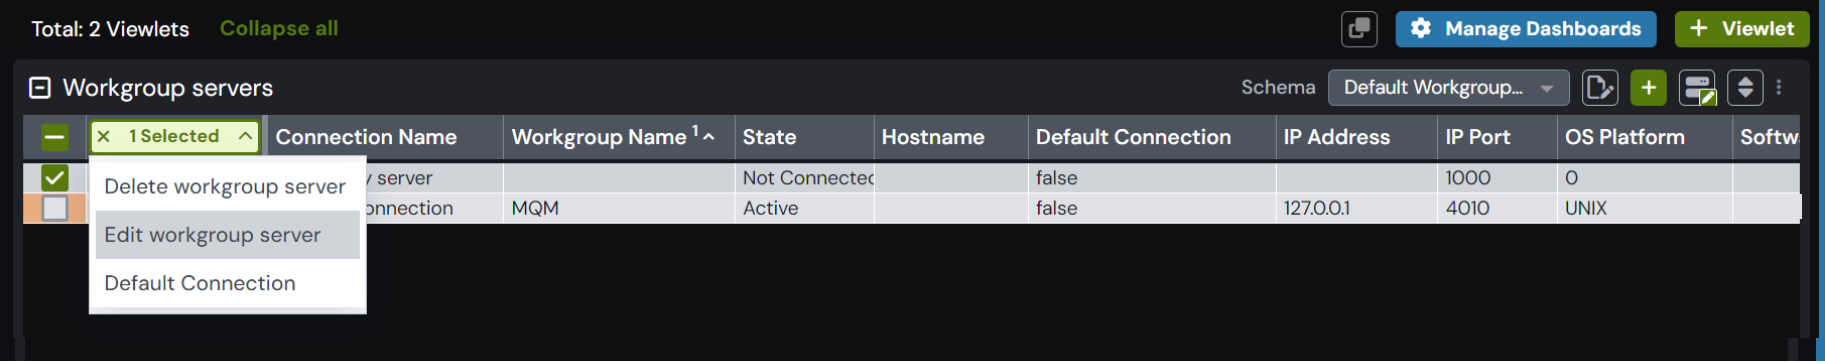Click the Collapse all link
Image resolution: width=1825 pixels, height=364 pixels.
(279, 29)
